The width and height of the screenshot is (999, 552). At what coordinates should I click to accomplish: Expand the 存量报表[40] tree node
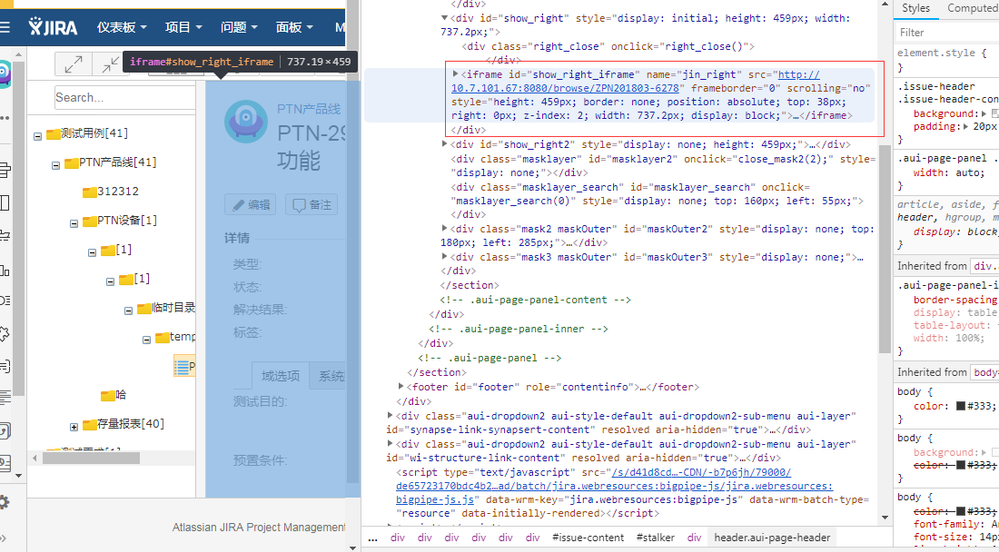tap(74, 427)
